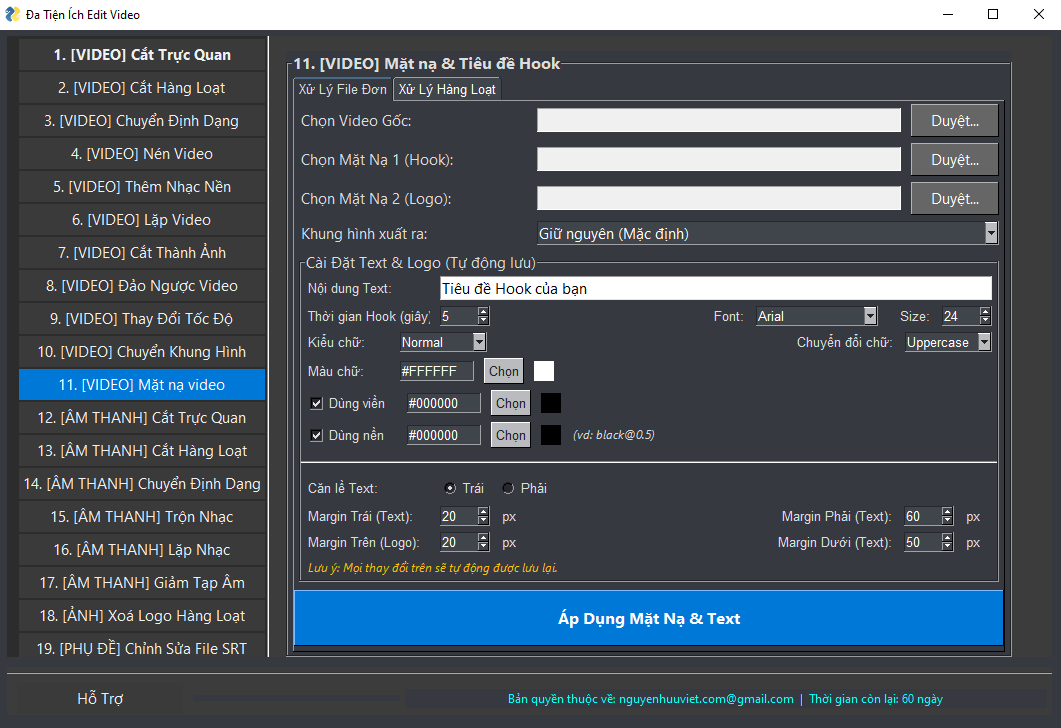Click the black Dùng viền color swatch
The height and width of the screenshot is (728, 1061).
551,403
